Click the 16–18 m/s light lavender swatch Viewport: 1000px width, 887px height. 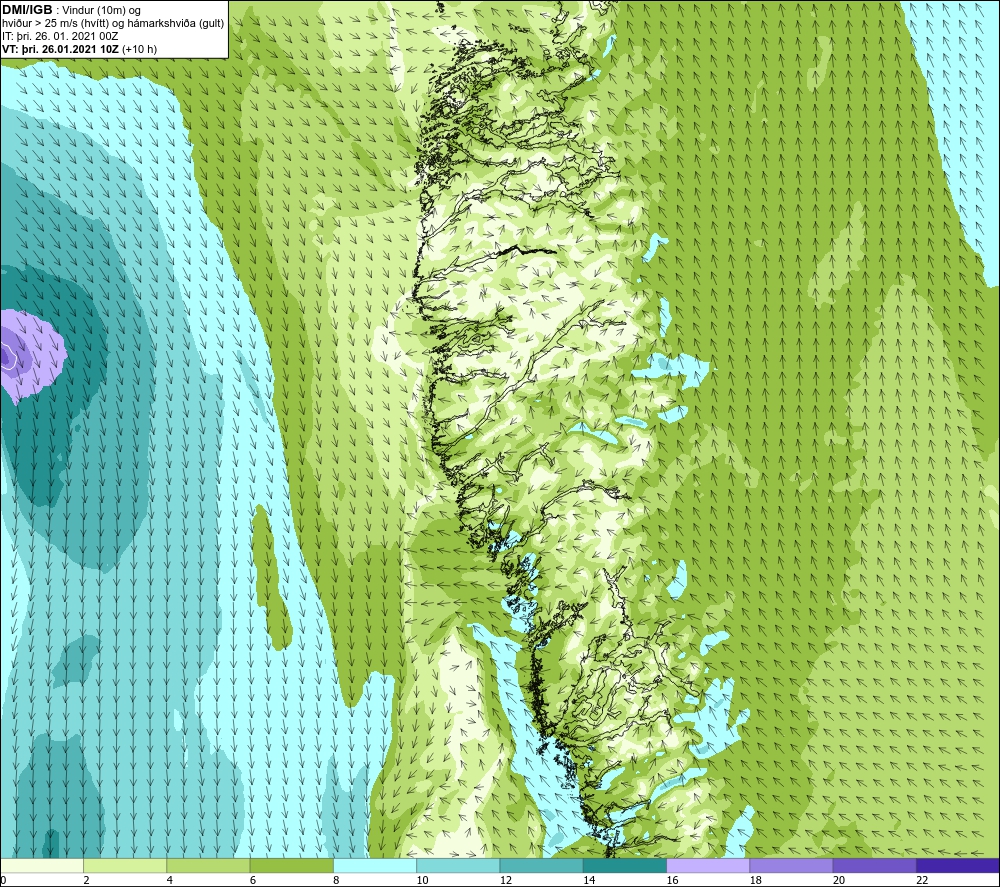tap(708, 865)
